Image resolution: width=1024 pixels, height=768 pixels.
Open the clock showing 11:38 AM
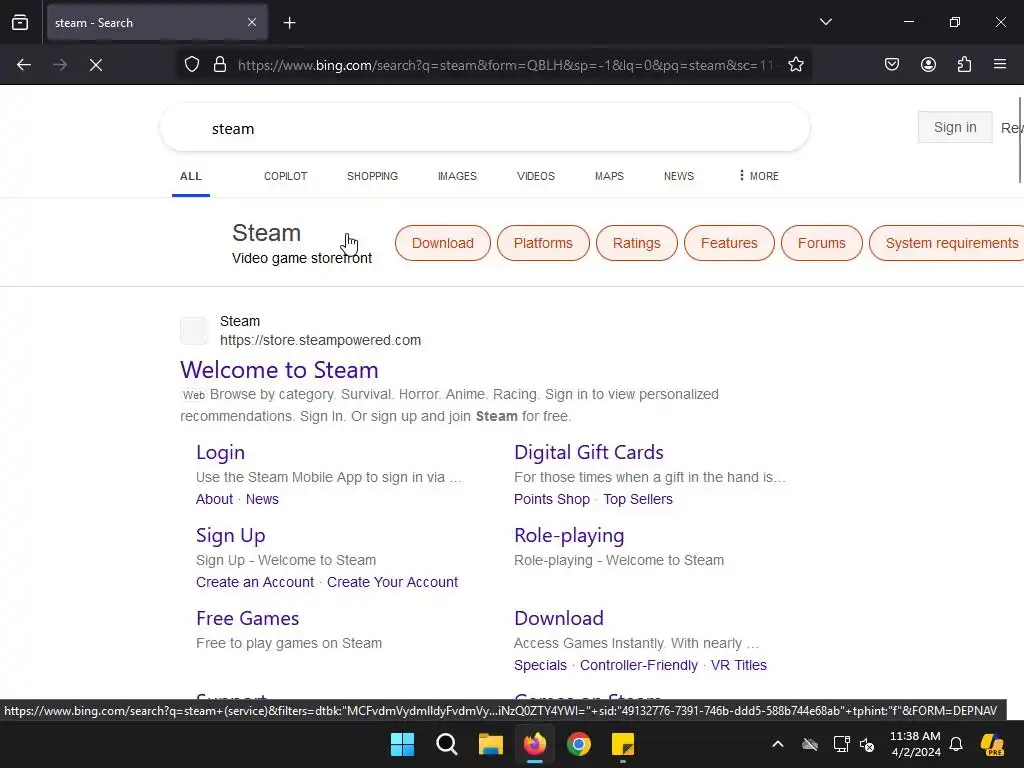point(915,744)
